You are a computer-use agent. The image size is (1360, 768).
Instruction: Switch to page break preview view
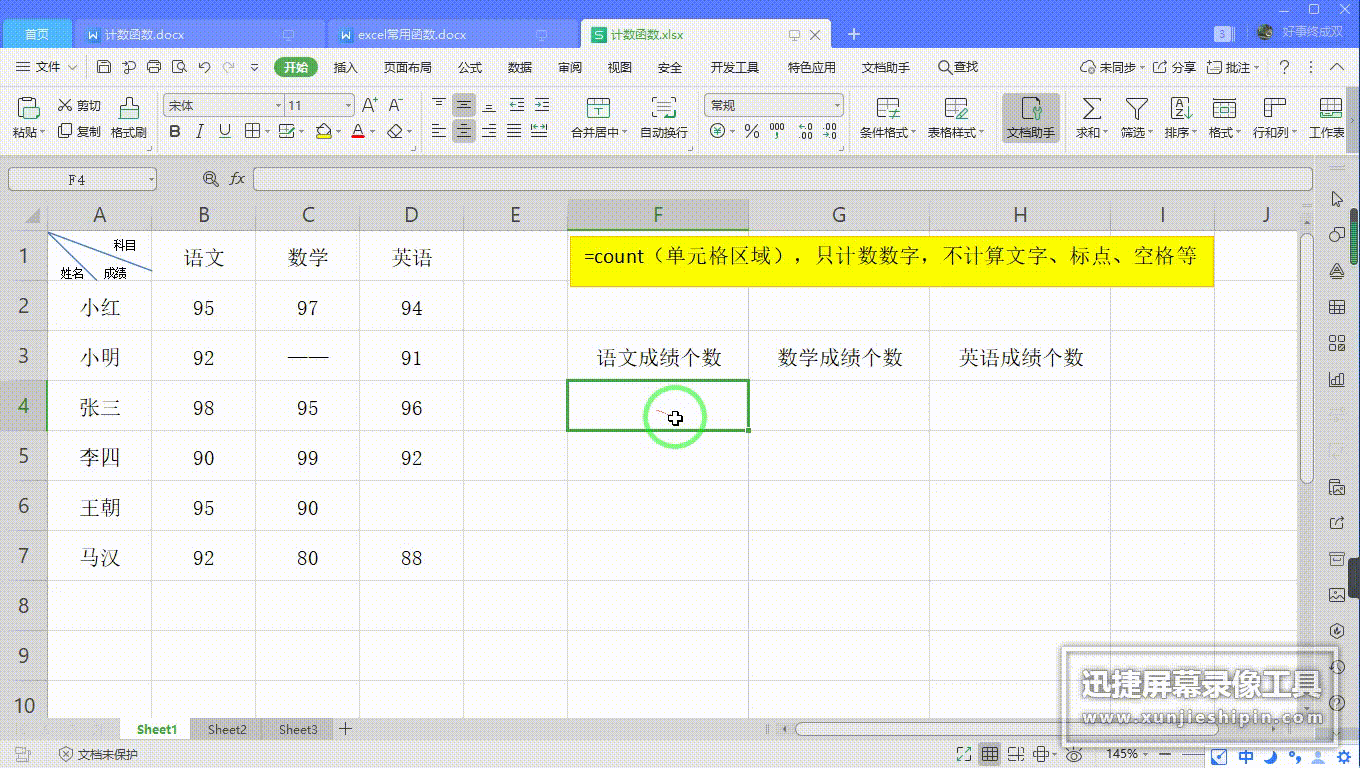pos(1016,754)
